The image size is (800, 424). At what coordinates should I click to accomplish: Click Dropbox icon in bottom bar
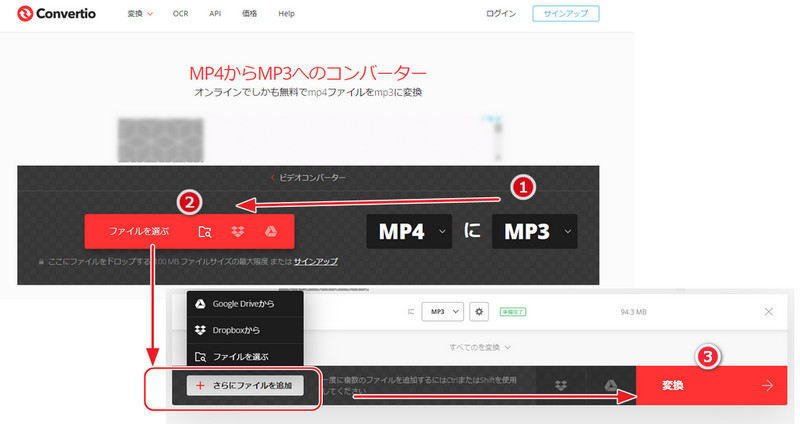(x=561, y=385)
